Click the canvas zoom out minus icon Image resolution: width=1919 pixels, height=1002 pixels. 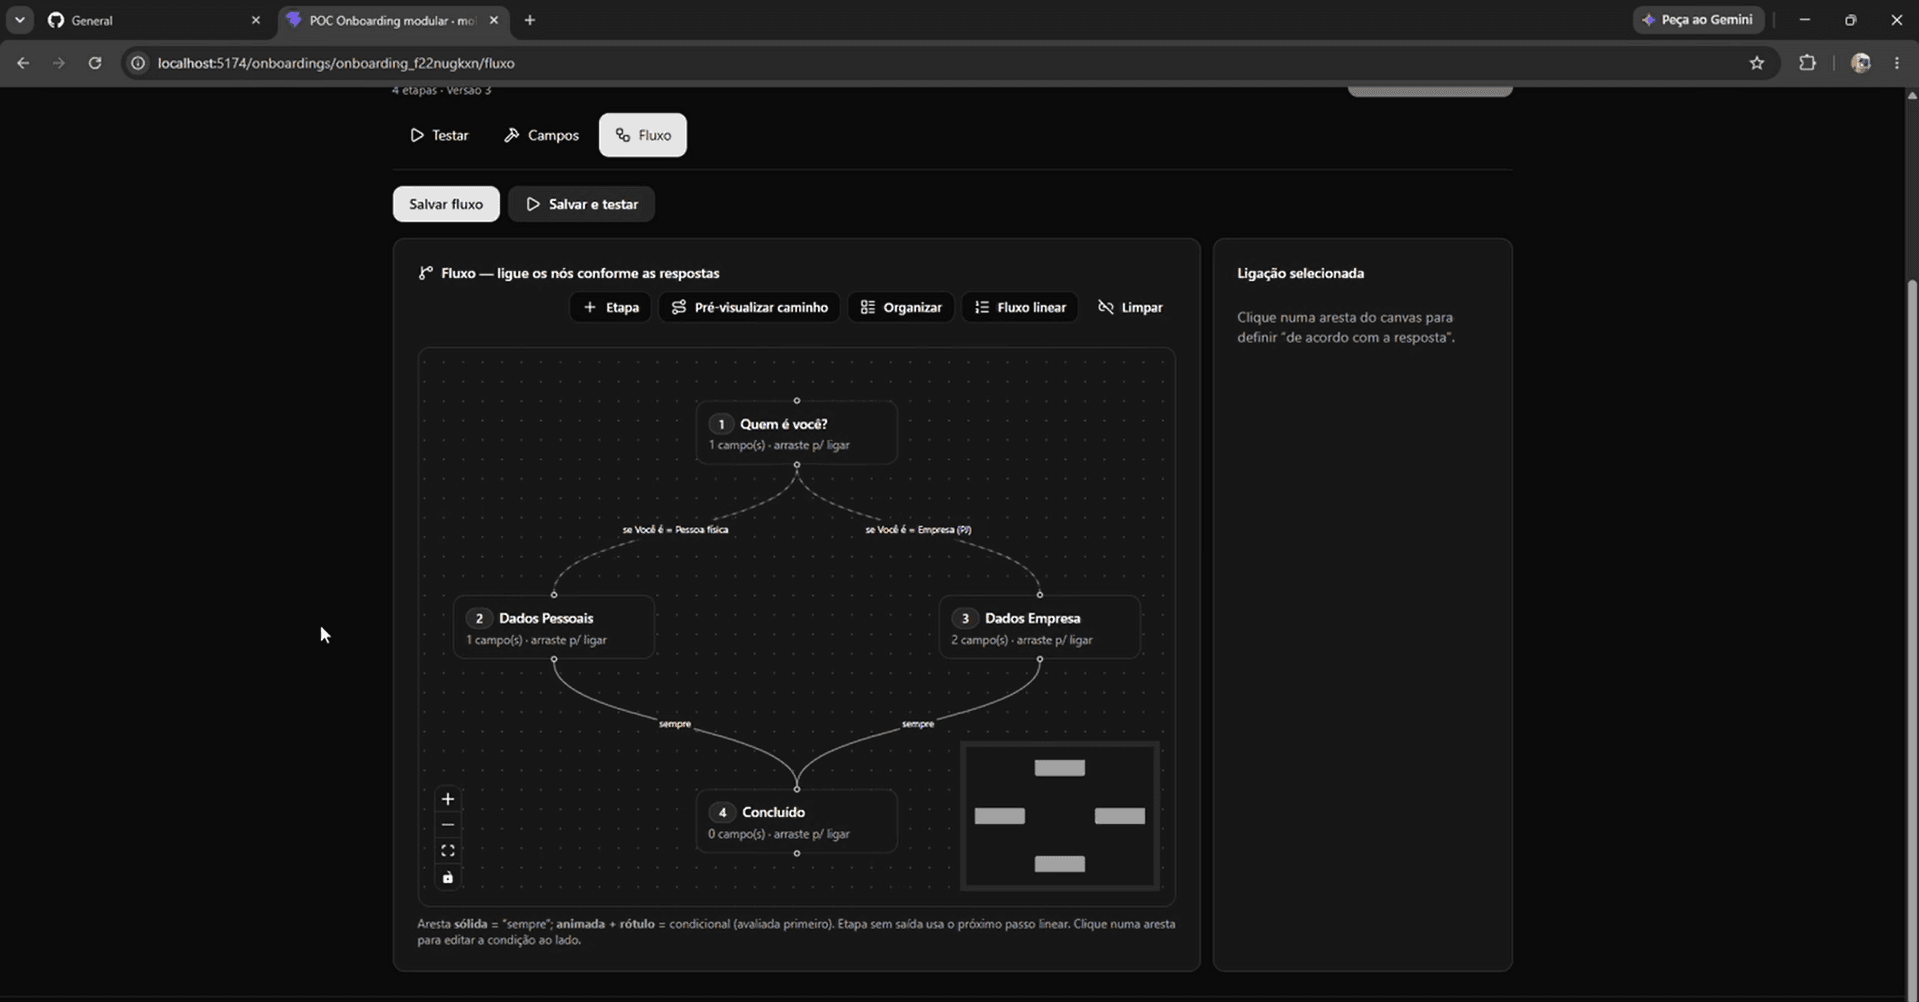tap(447, 825)
